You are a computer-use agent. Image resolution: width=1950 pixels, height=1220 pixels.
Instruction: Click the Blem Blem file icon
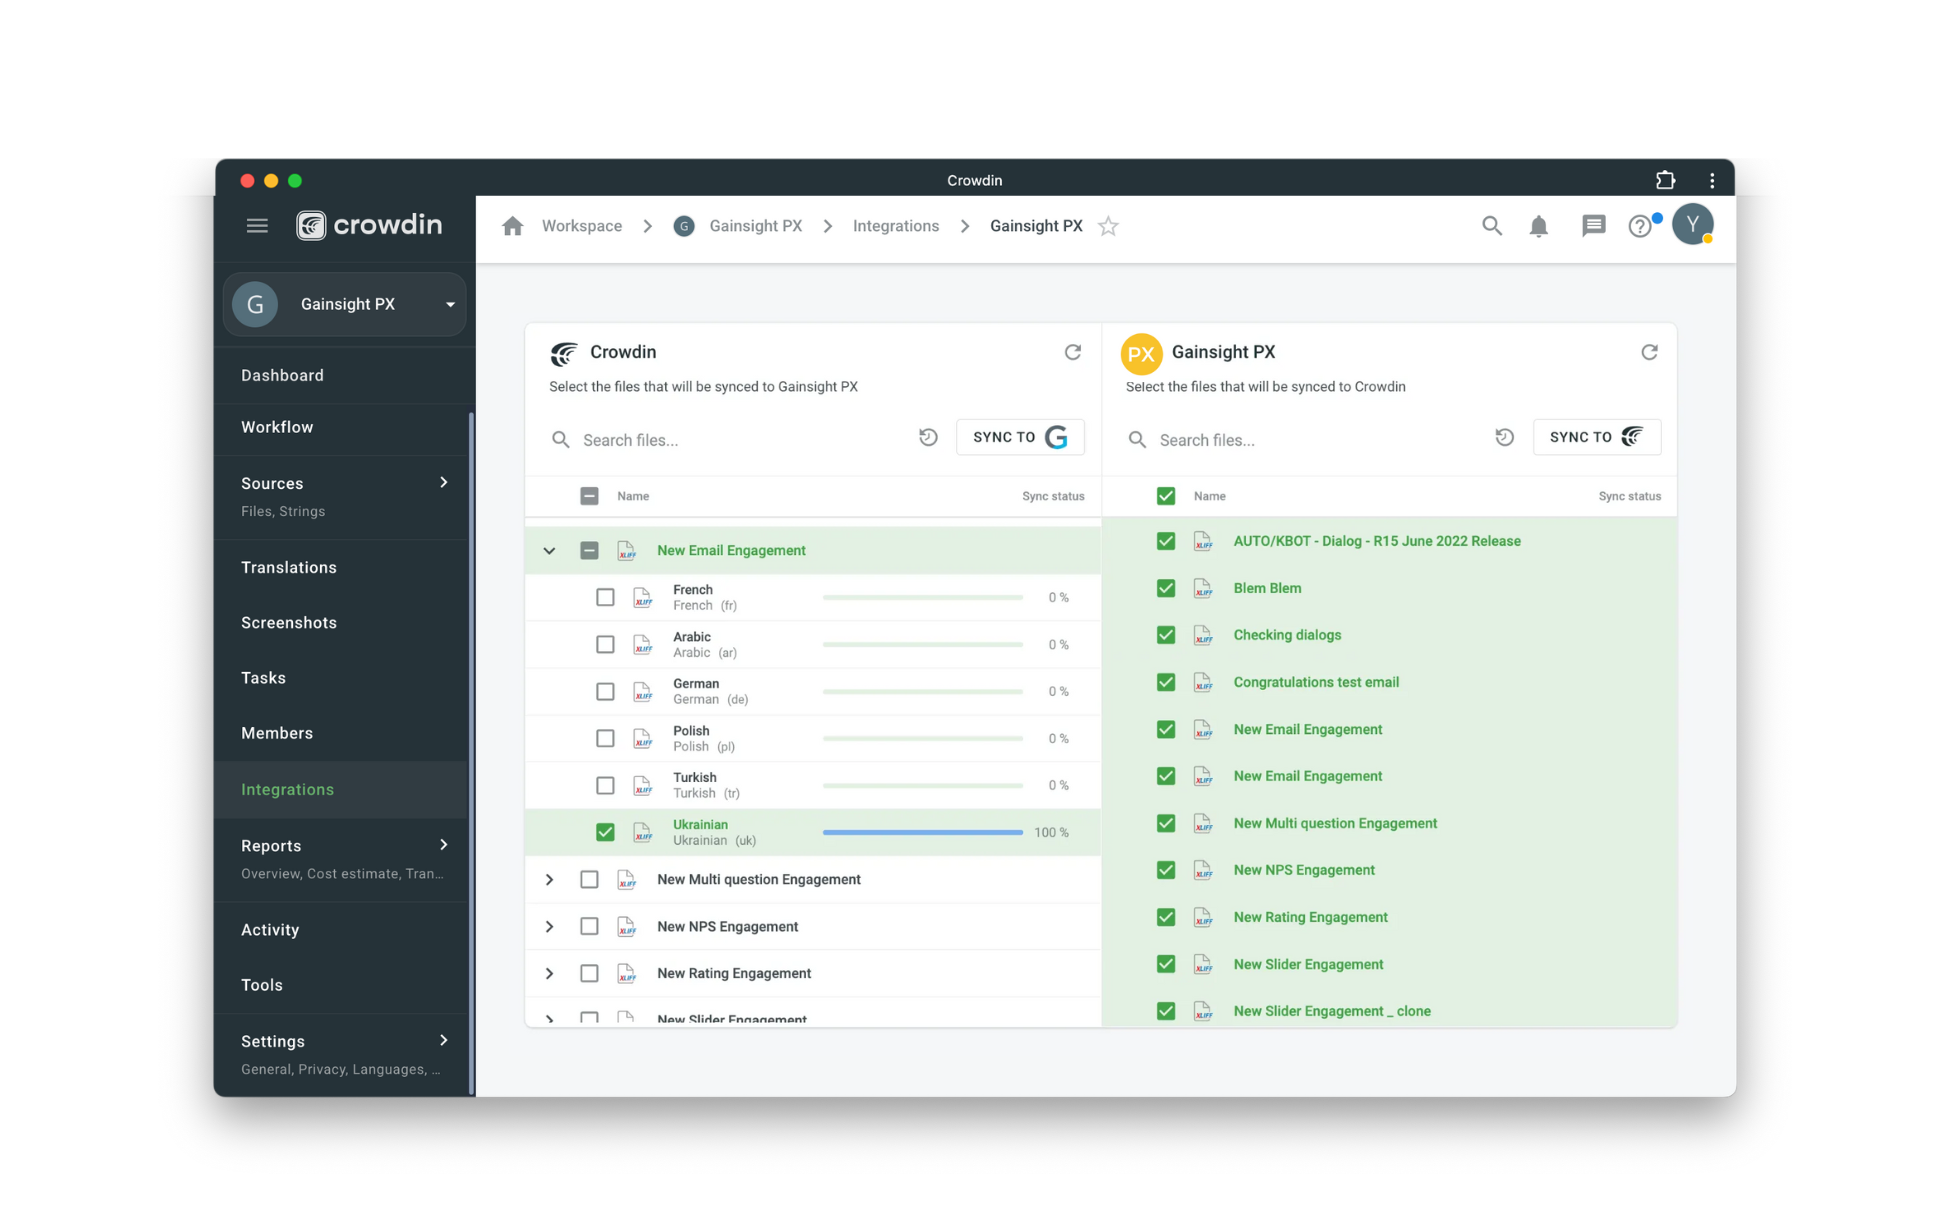click(x=1203, y=588)
